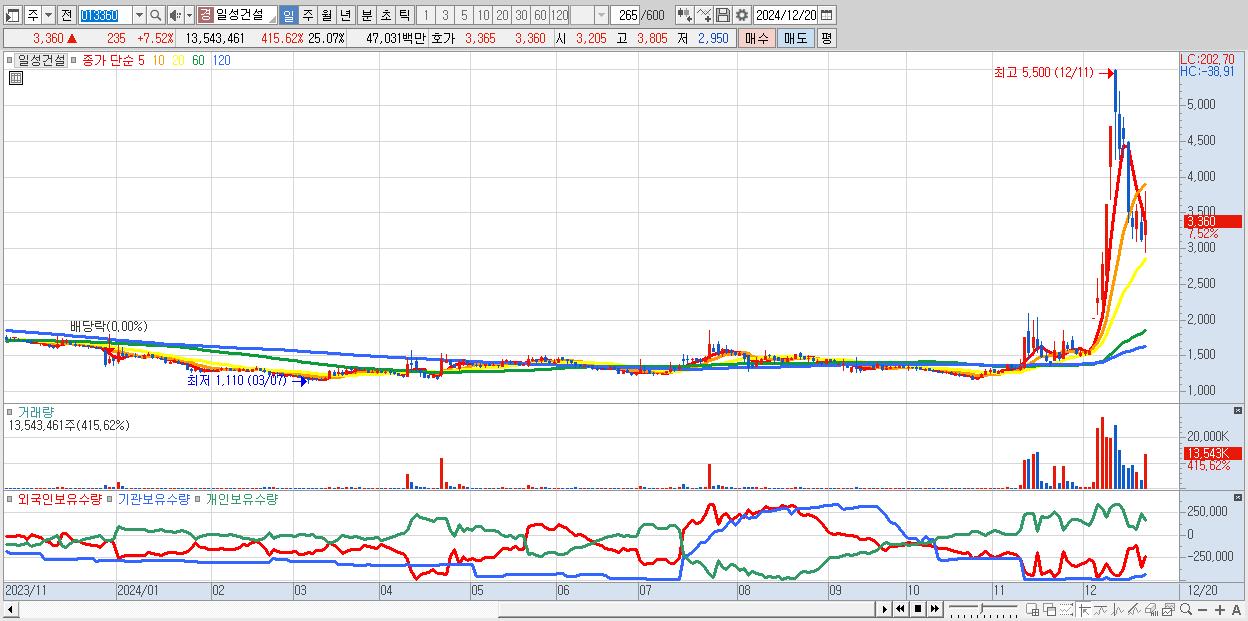Click the bar count field showing 265
This screenshot has height=621, width=1248.
click(x=625, y=15)
